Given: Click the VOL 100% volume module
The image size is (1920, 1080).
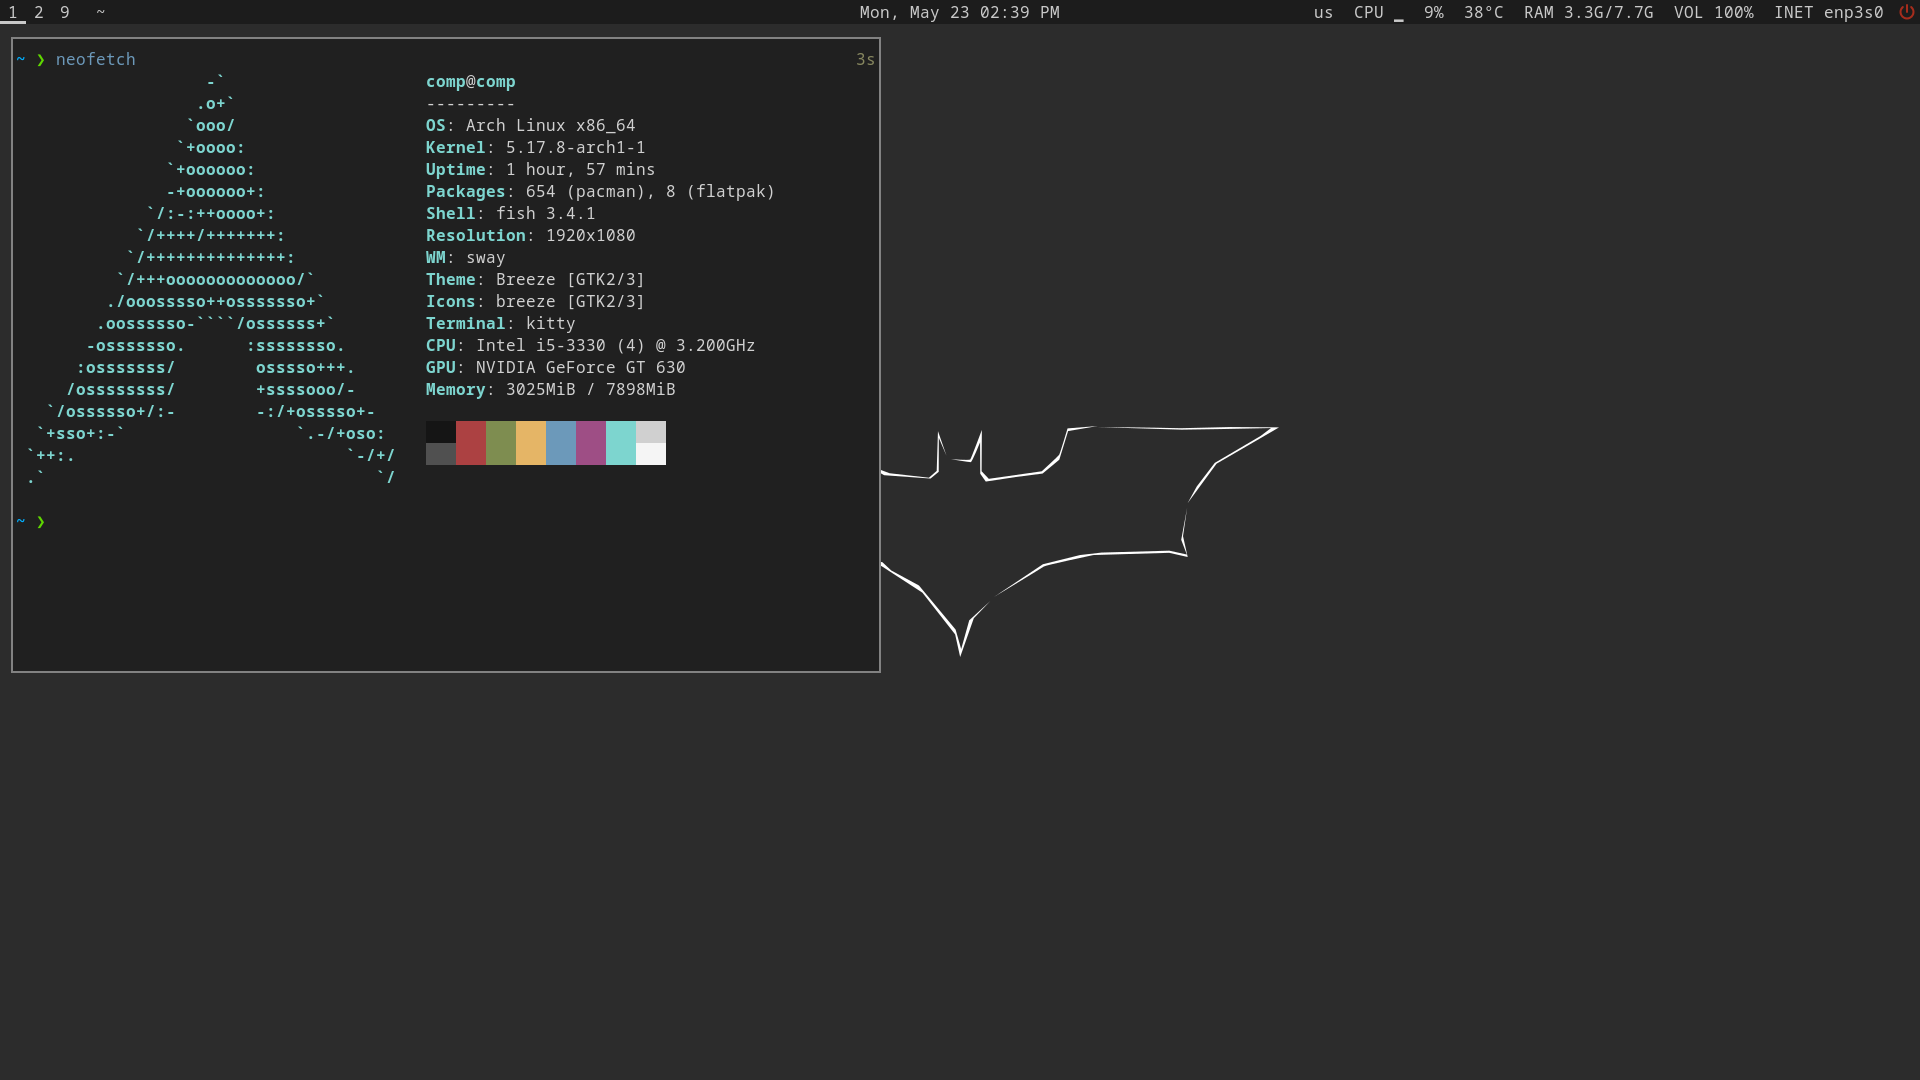Looking at the screenshot, I should 1713,12.
